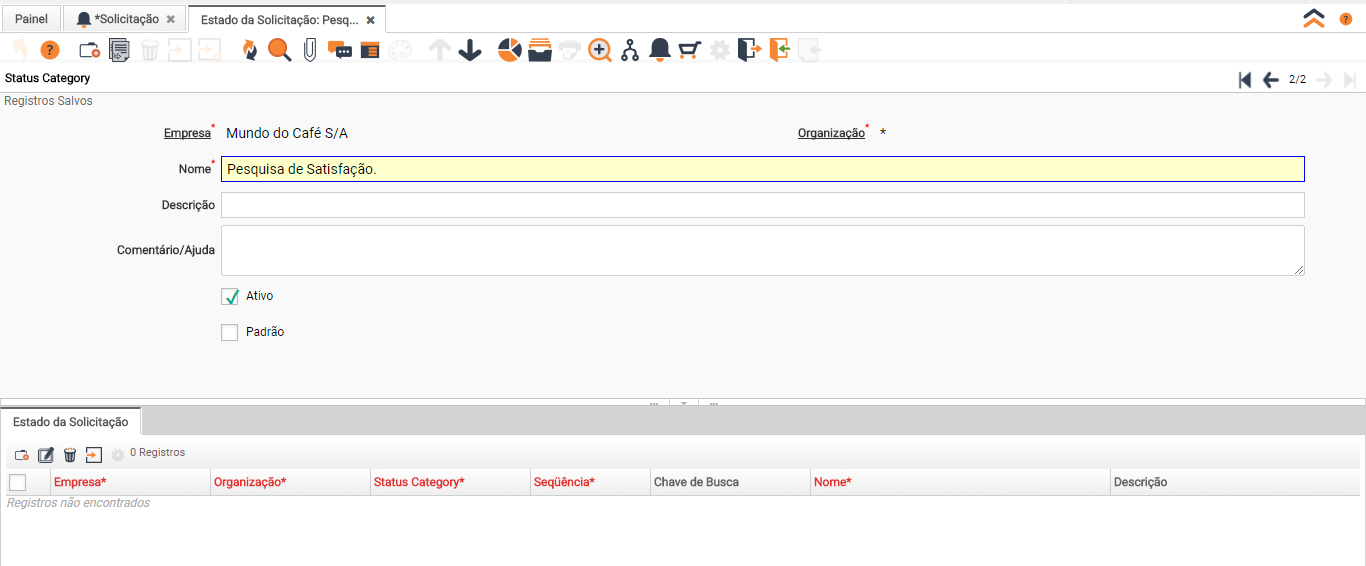The width and height of the screenshot is (1366, 566).
Task: Click the orange Help question mark toolbar icon
Action: pos(49,50)
